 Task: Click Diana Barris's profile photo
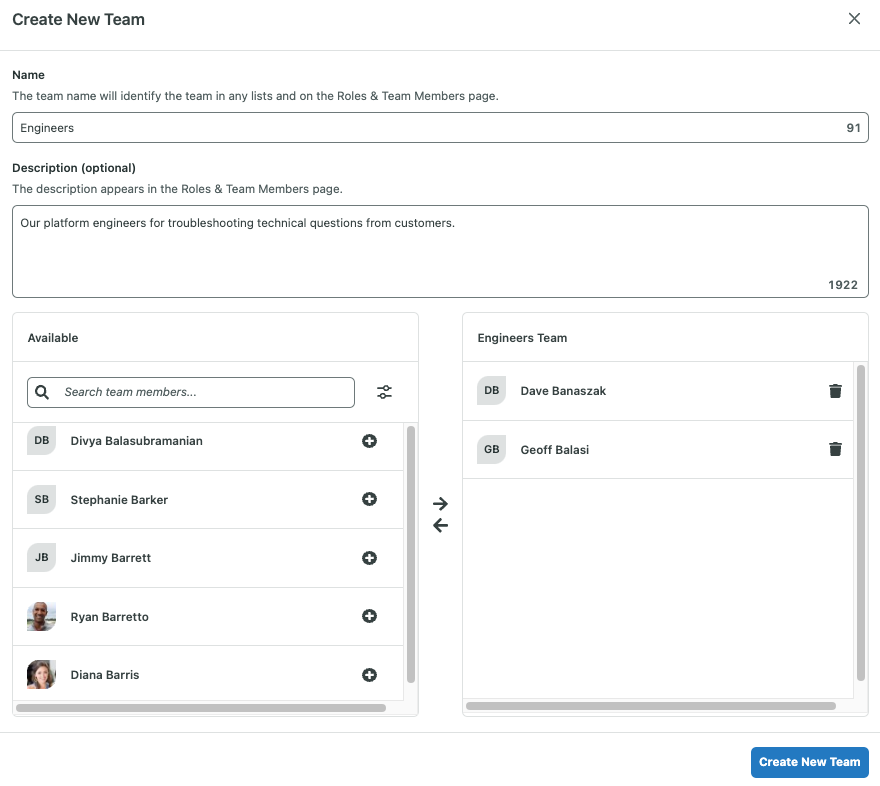tap(41, 675)
